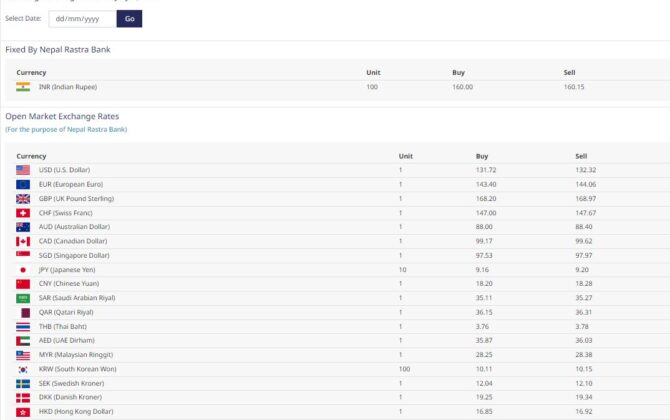This screenshot has width=670, height=420.
Task: Select the HKD (Hong Kong Dollar) row
Action: [75, 411]
